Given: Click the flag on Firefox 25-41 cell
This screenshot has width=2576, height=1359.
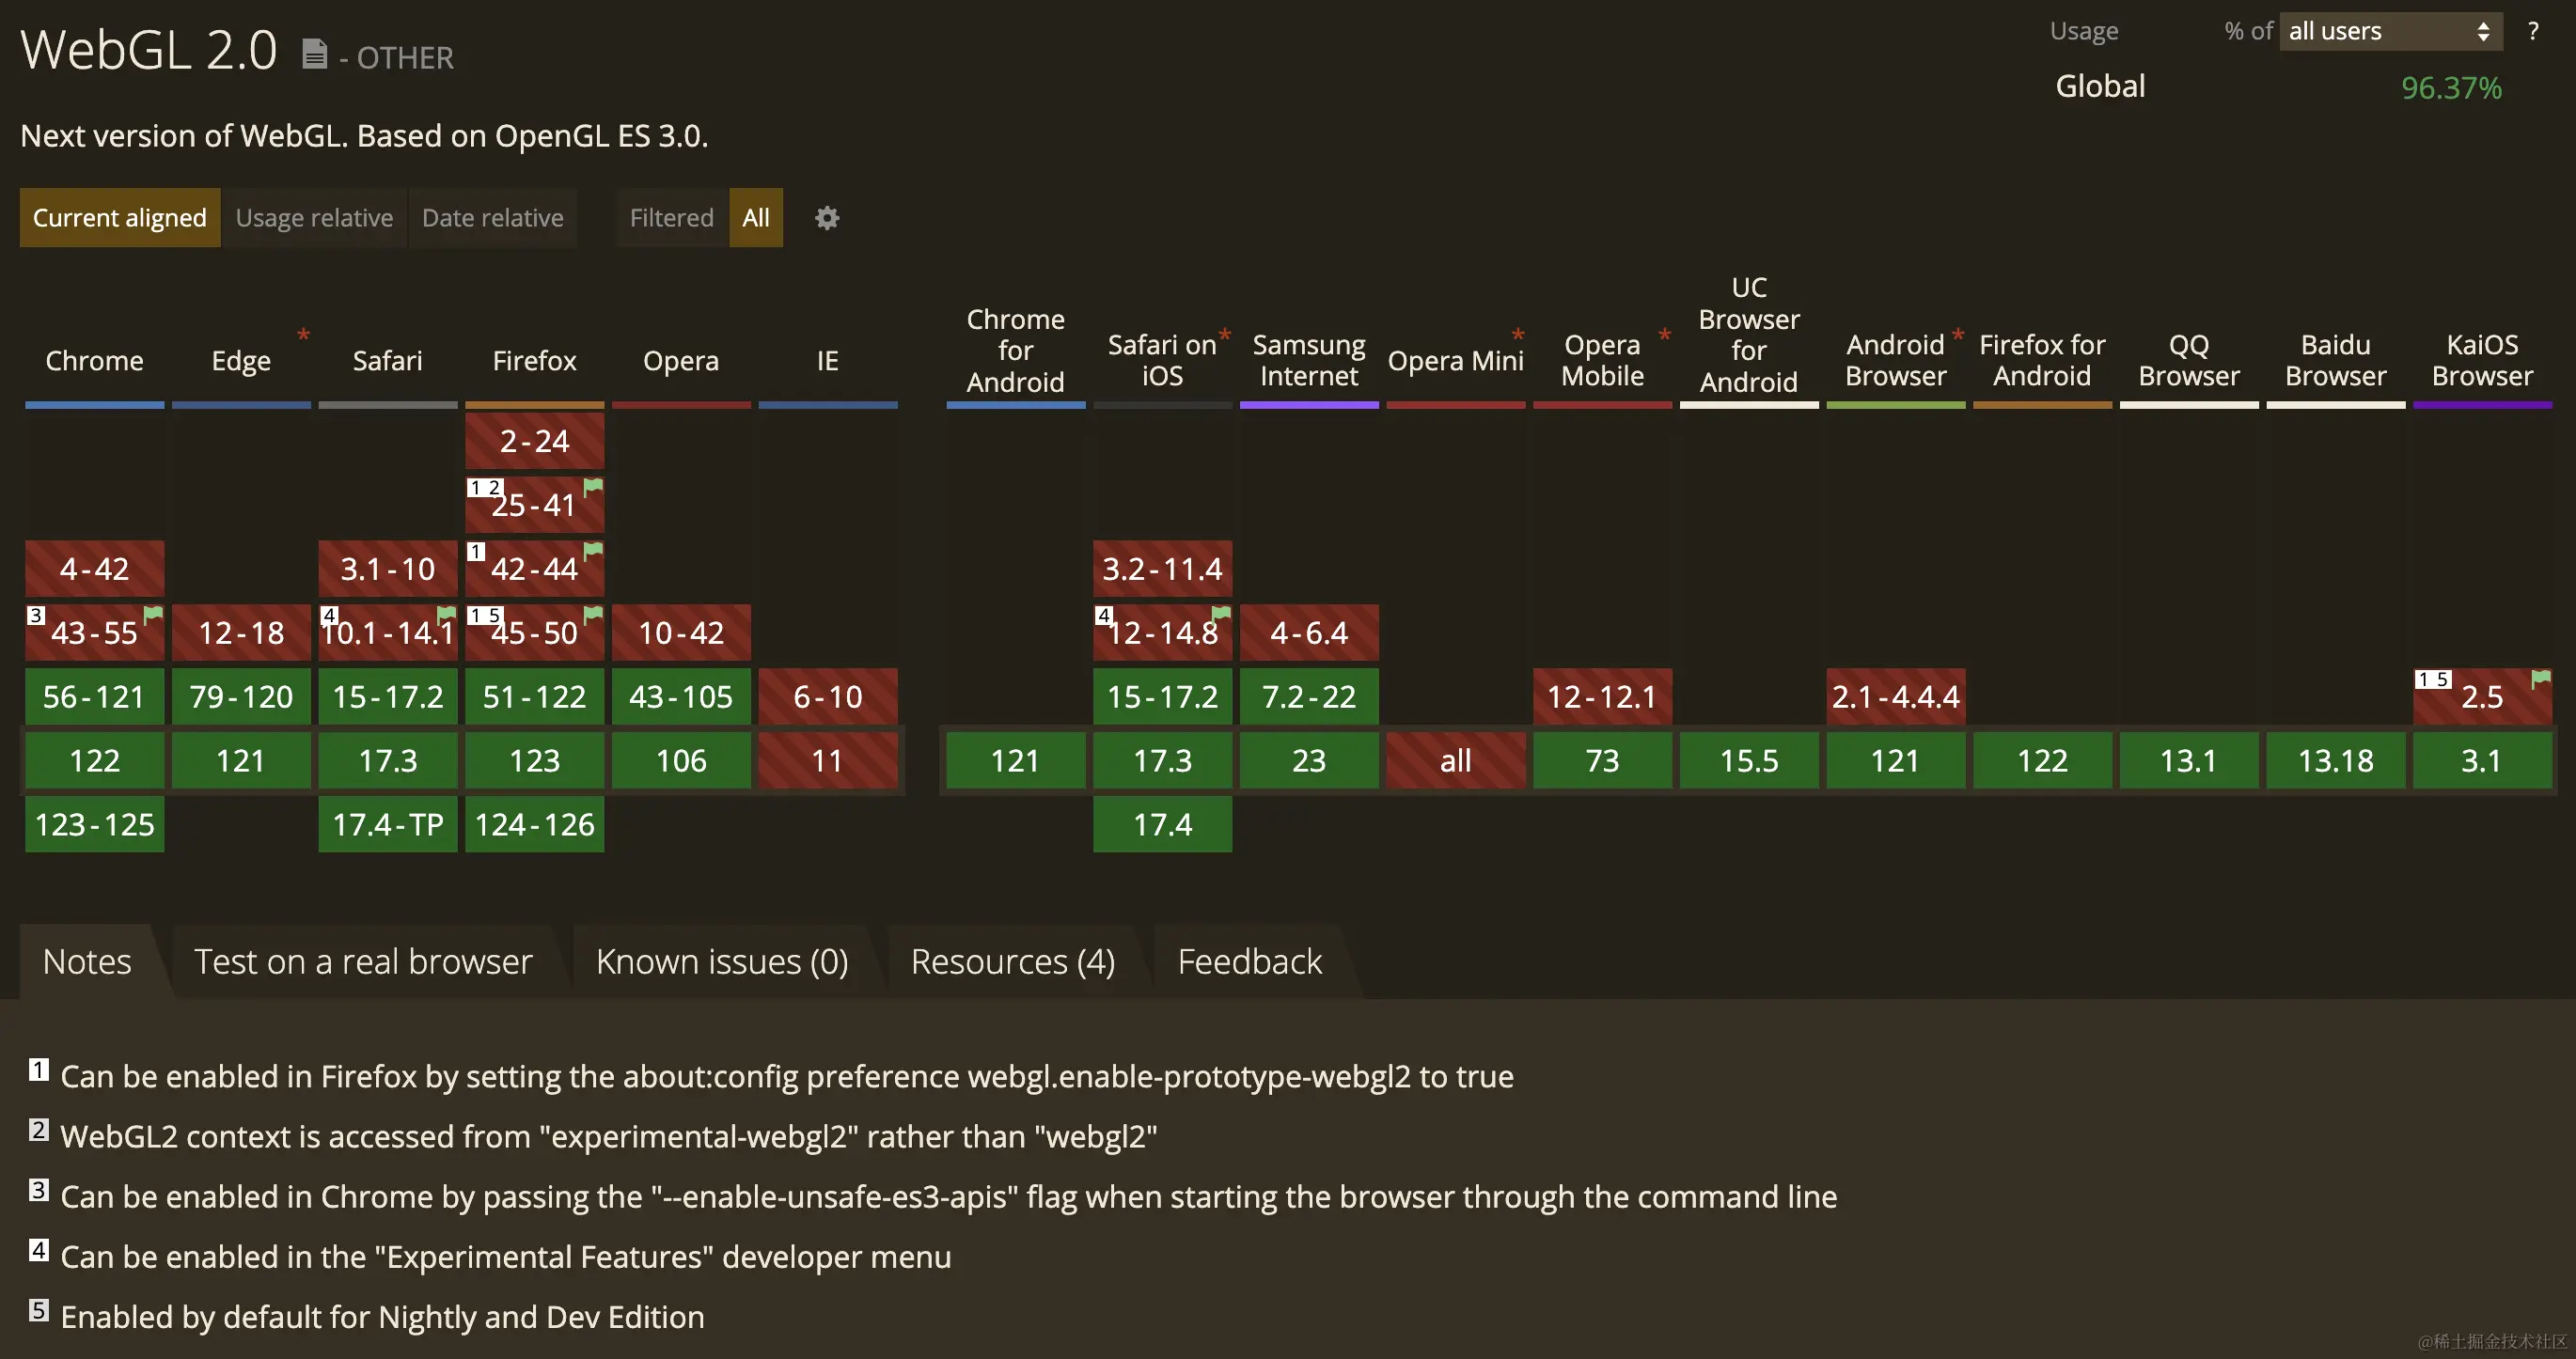Looking at the screenshot, I should [x=593, y=486].
